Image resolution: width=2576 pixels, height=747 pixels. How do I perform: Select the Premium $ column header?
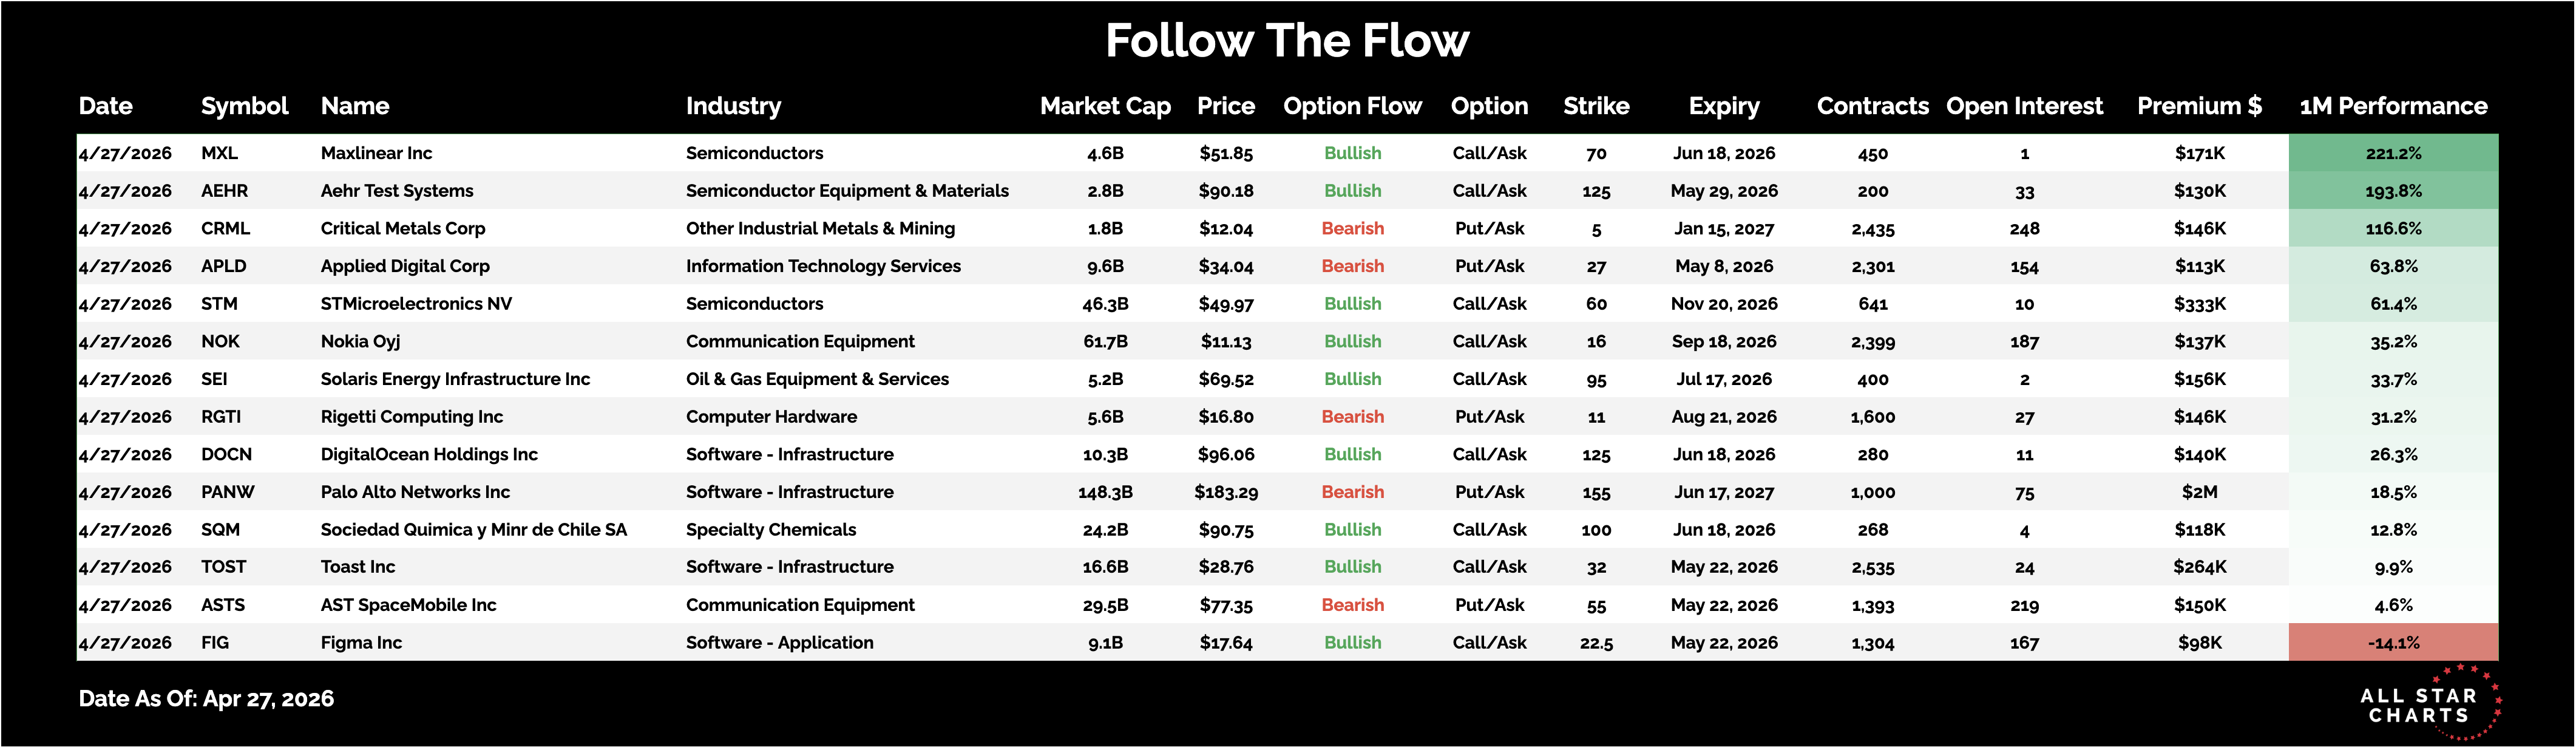[x=2199, y=106]
